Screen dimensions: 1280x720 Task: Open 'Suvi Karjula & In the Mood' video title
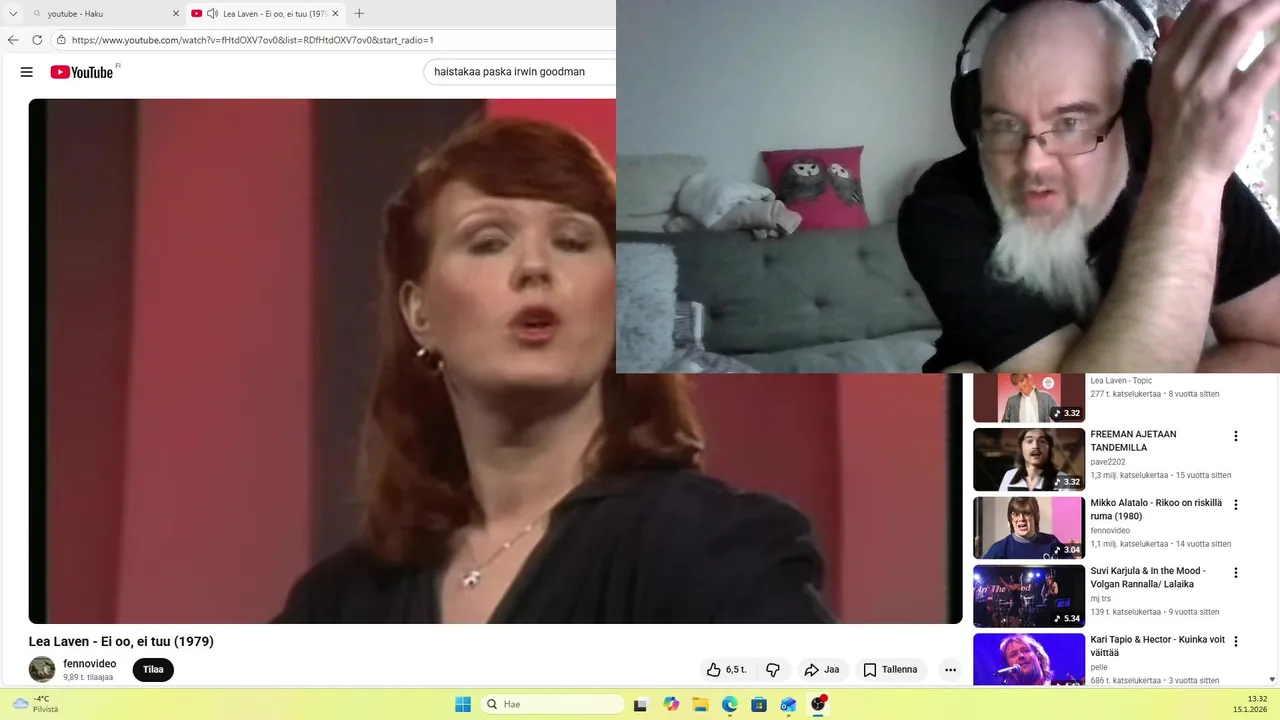point(1148,578)
